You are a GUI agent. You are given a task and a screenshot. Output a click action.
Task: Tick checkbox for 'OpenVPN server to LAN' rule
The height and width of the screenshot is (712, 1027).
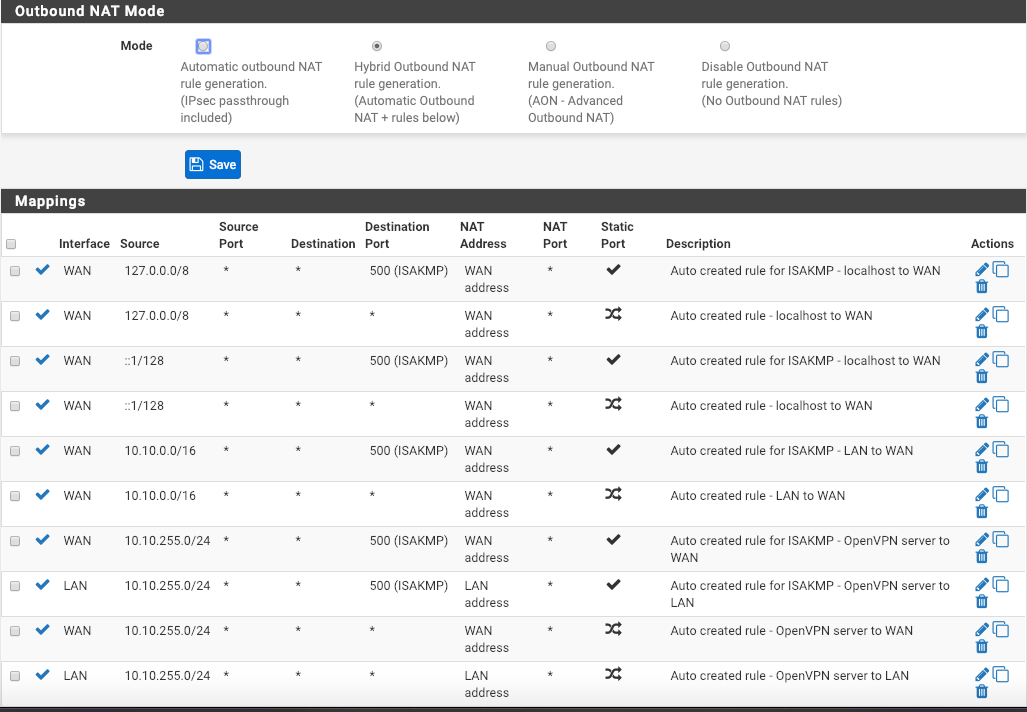(x=15, y=676)
